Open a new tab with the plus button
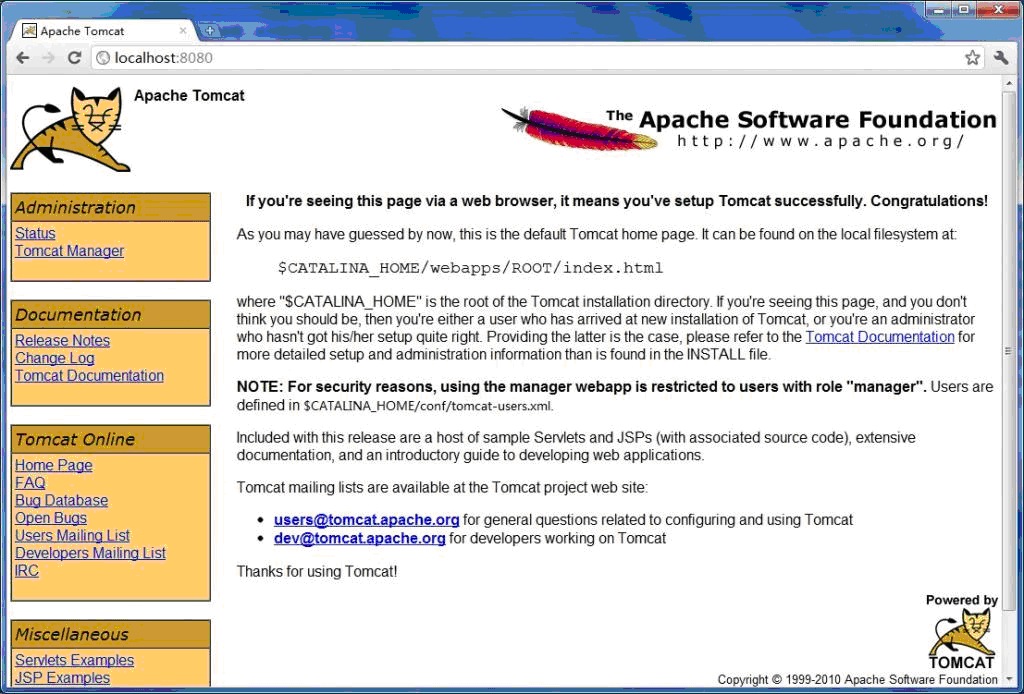 pyautogui.click(x=209, y=31)
